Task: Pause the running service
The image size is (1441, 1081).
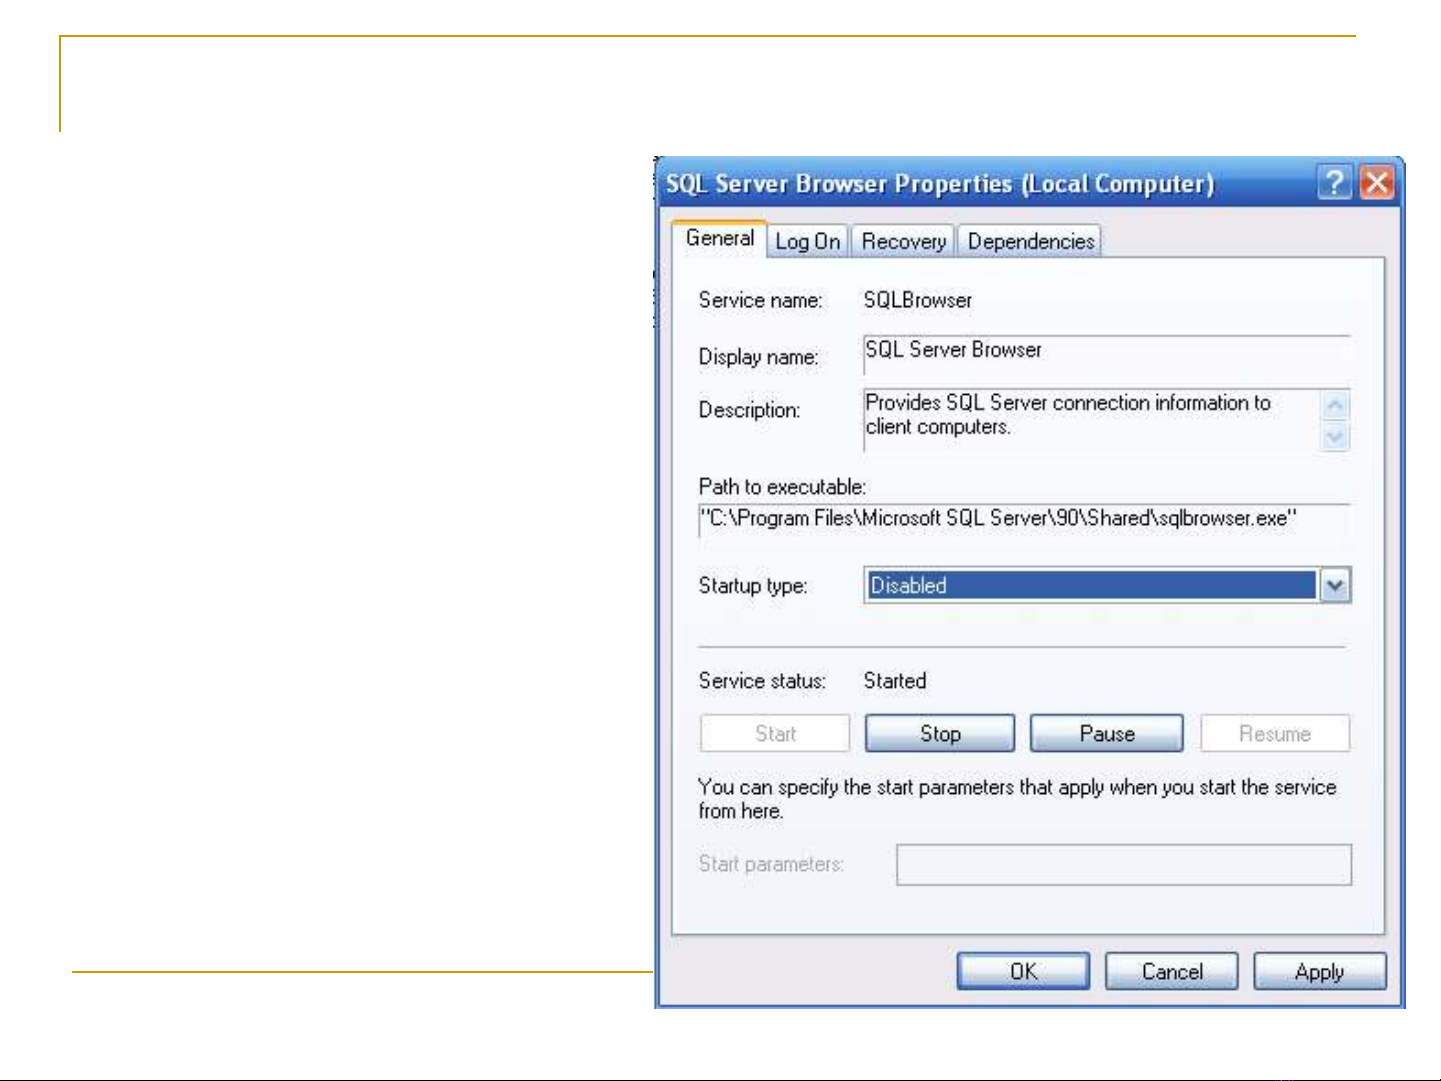Action: click(1106, 734)
